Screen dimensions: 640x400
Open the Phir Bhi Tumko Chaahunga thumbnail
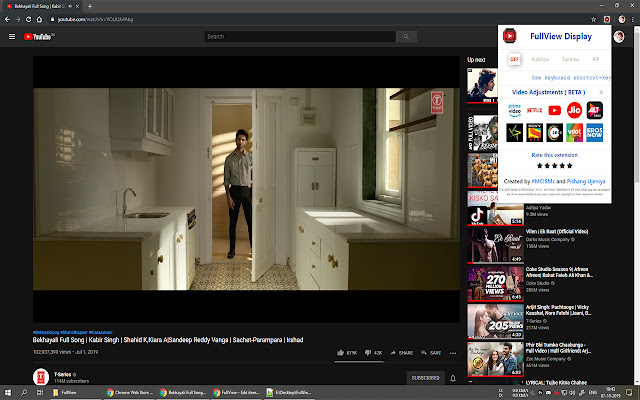[496, 359]
